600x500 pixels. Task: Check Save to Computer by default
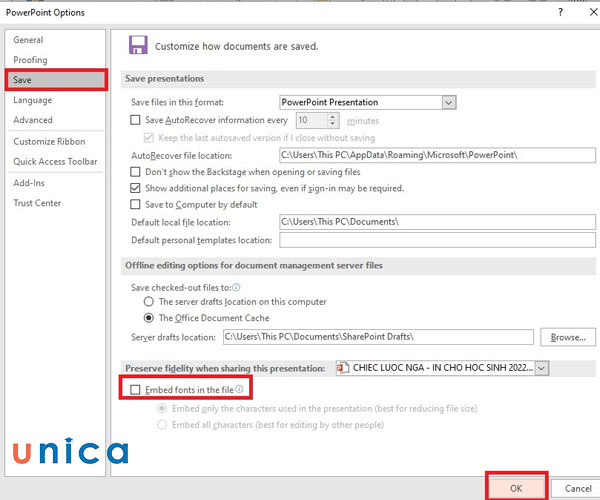[x=135, y=204]
